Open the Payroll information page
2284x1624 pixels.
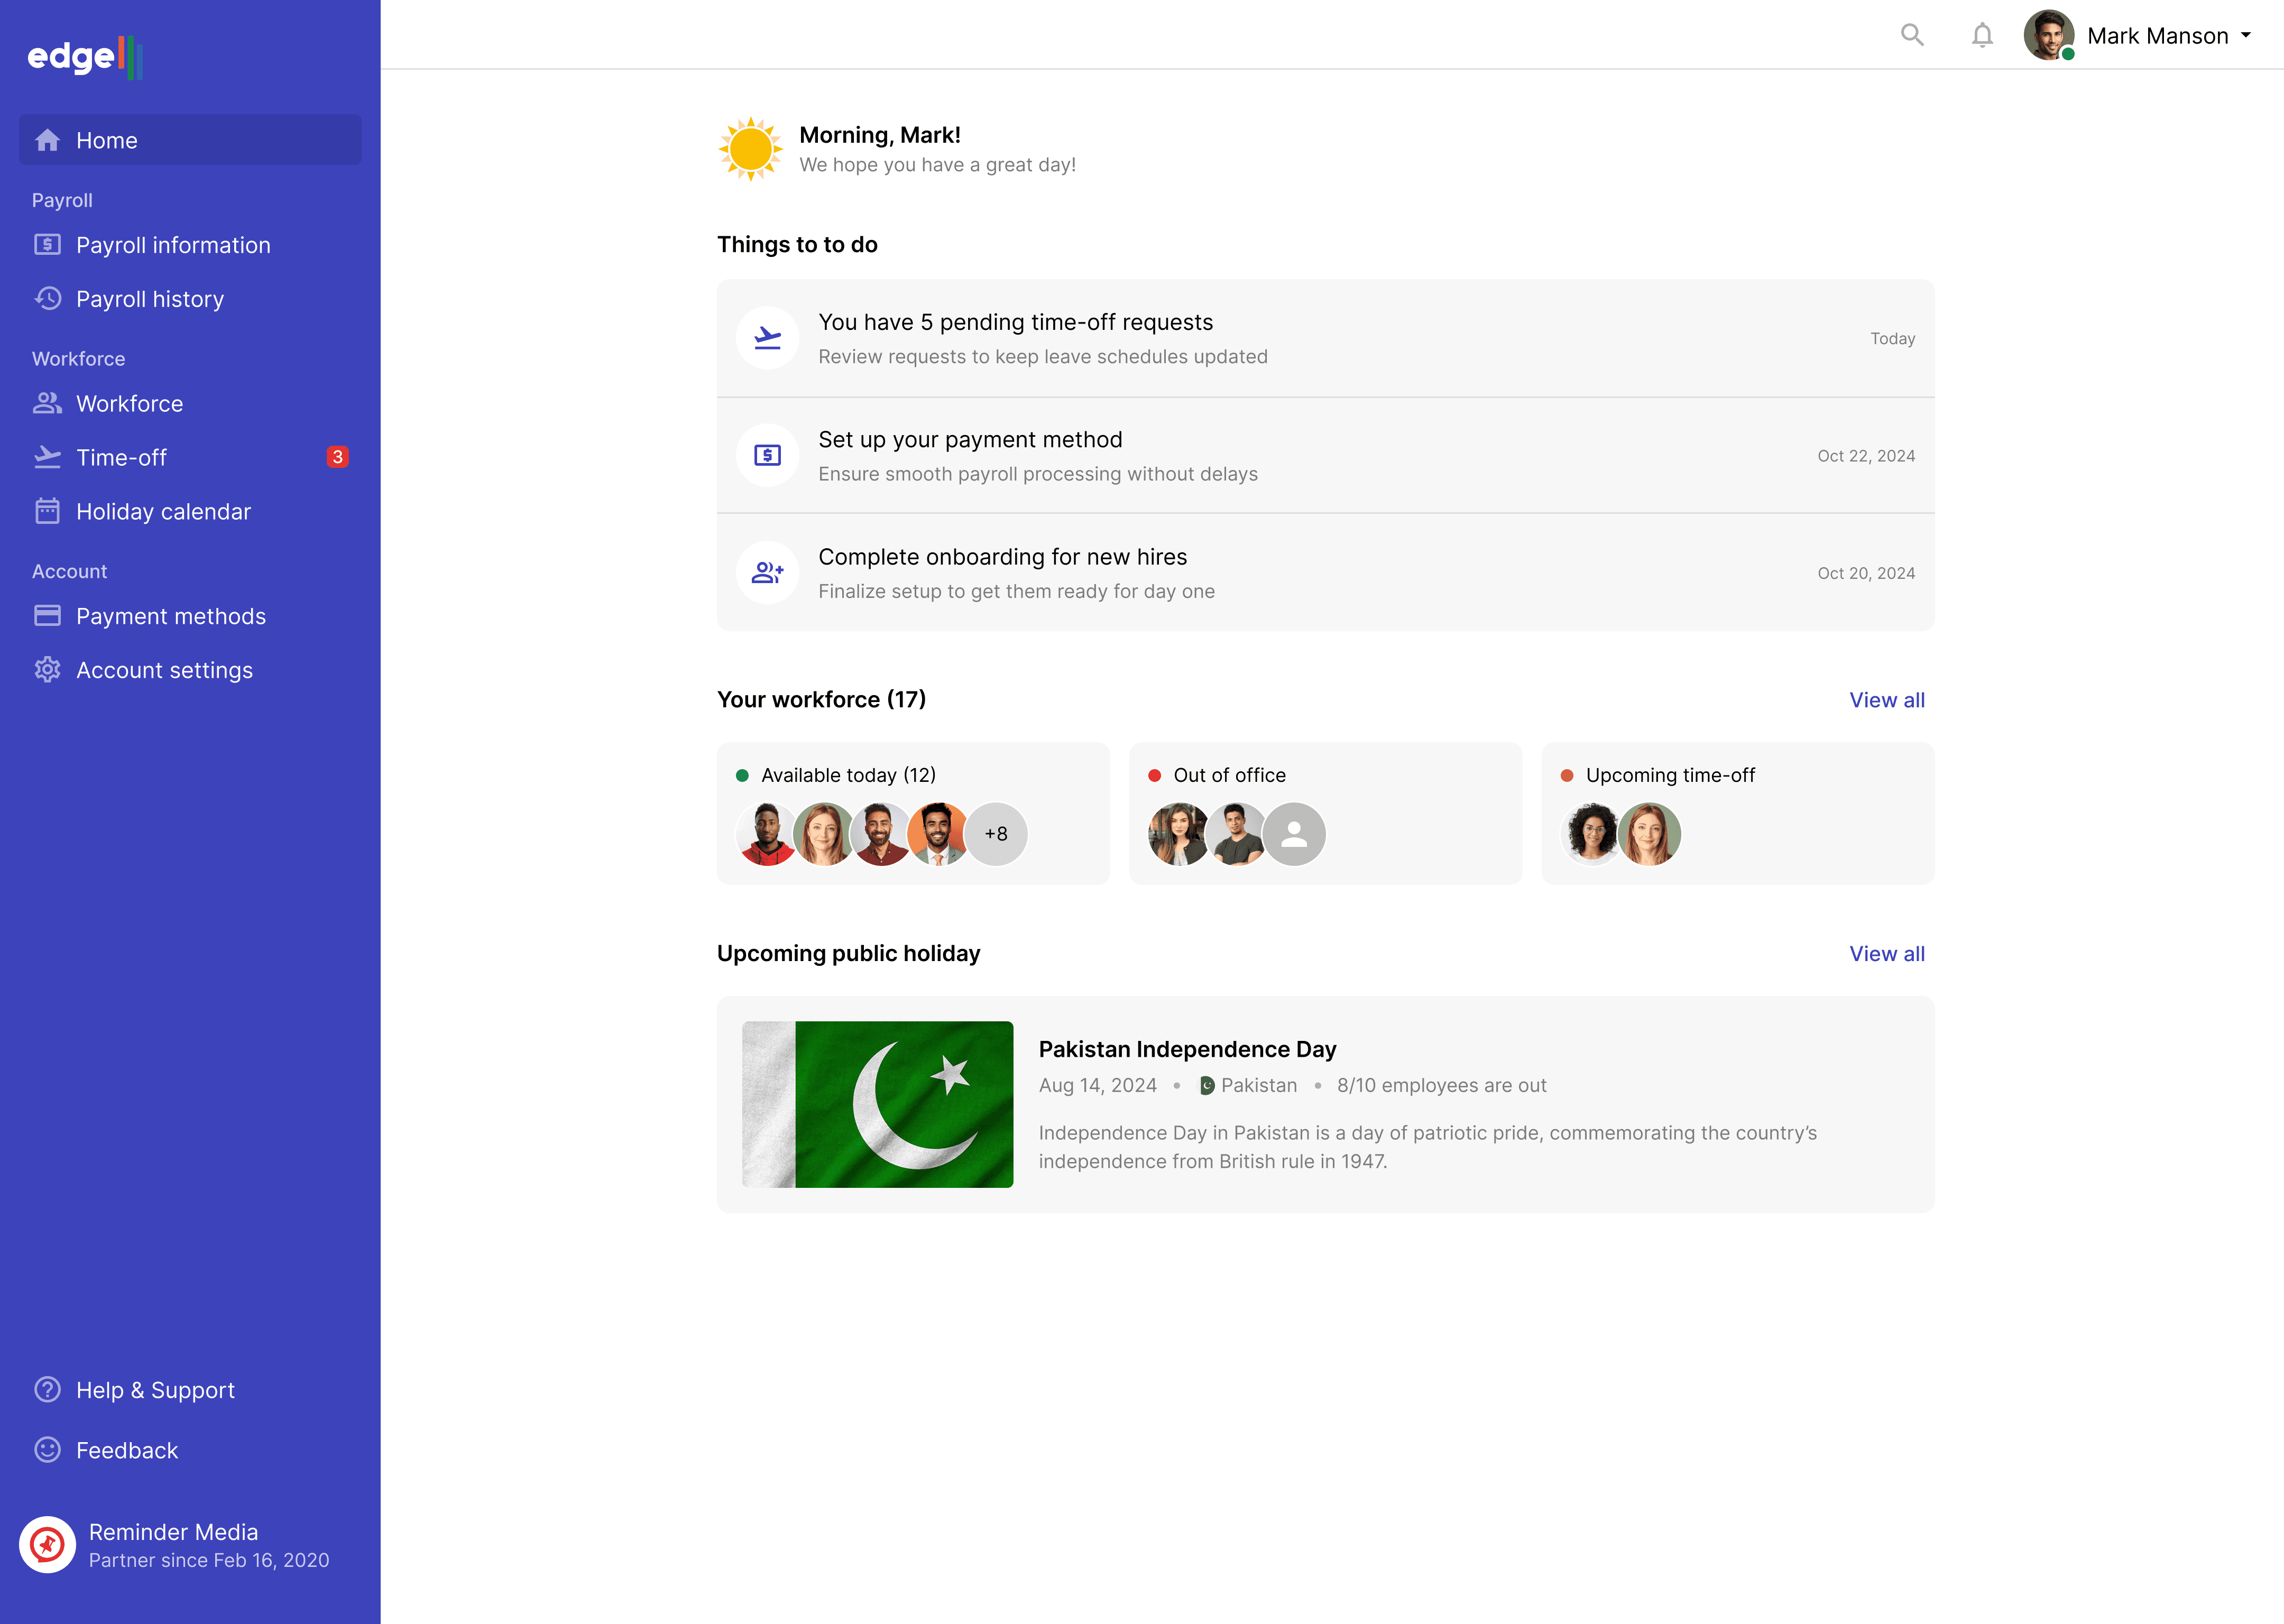(x=172, y=245)
